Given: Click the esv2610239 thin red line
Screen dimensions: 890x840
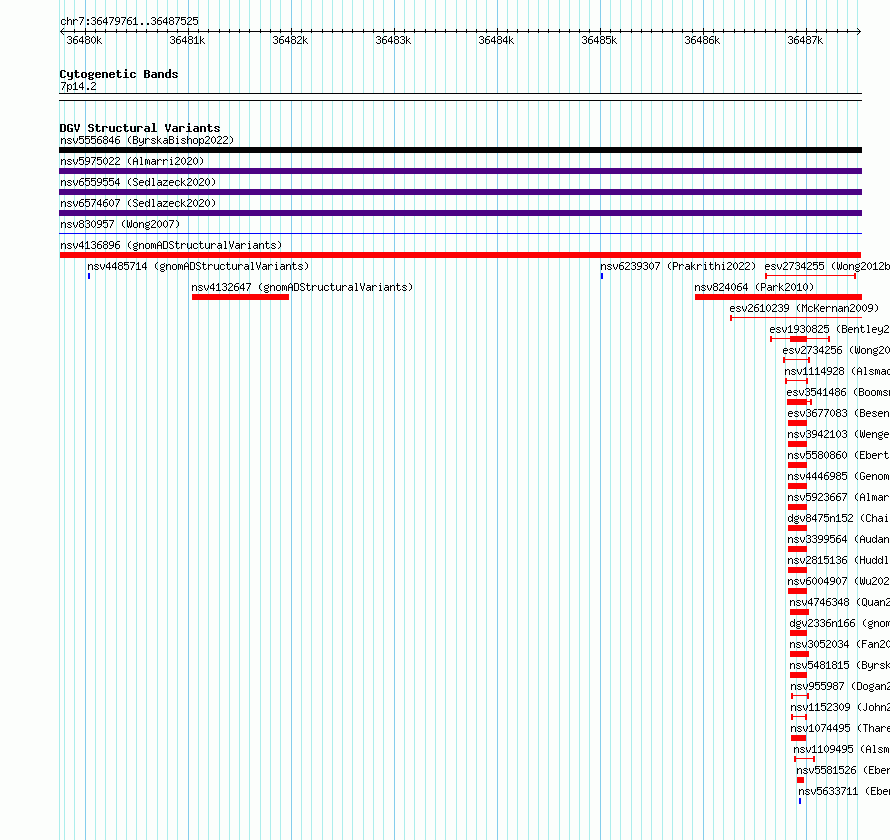Looking at the screenshot, I should [x=796, y=318].
